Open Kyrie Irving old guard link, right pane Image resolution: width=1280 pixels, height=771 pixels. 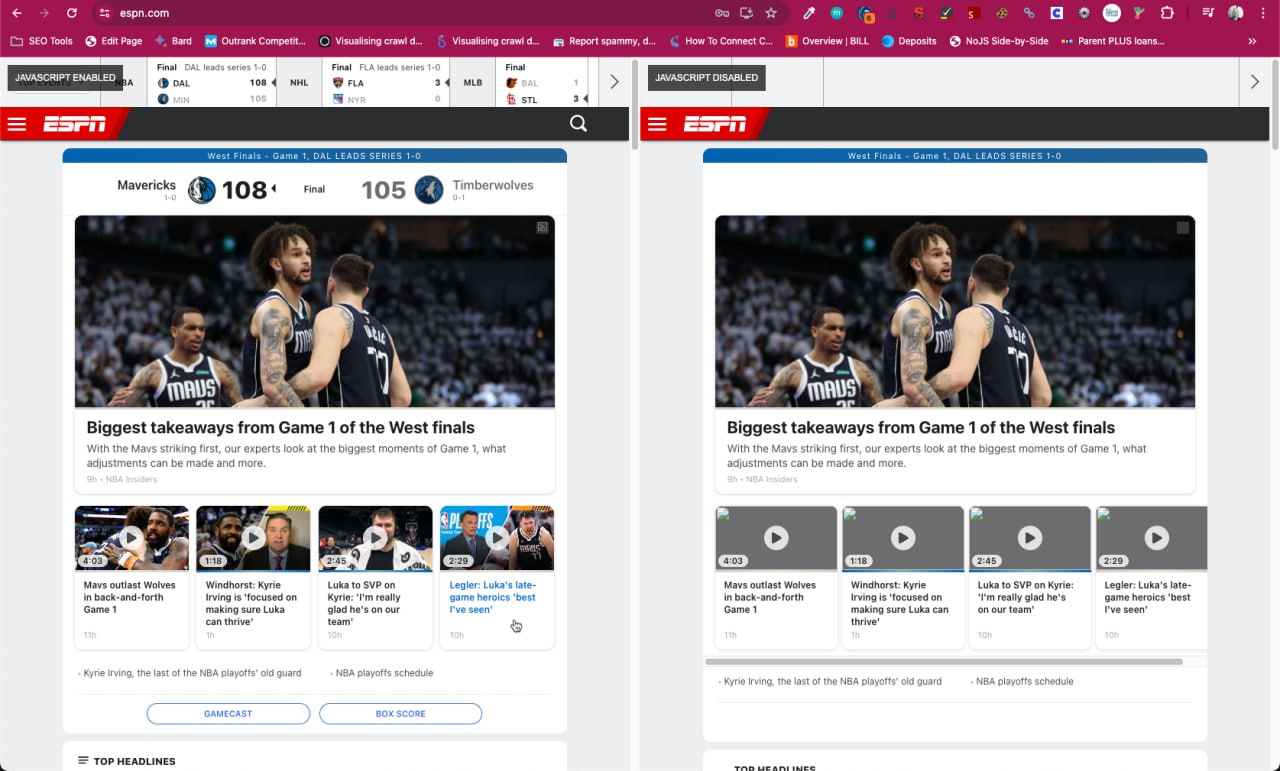[x=832, y=681]
